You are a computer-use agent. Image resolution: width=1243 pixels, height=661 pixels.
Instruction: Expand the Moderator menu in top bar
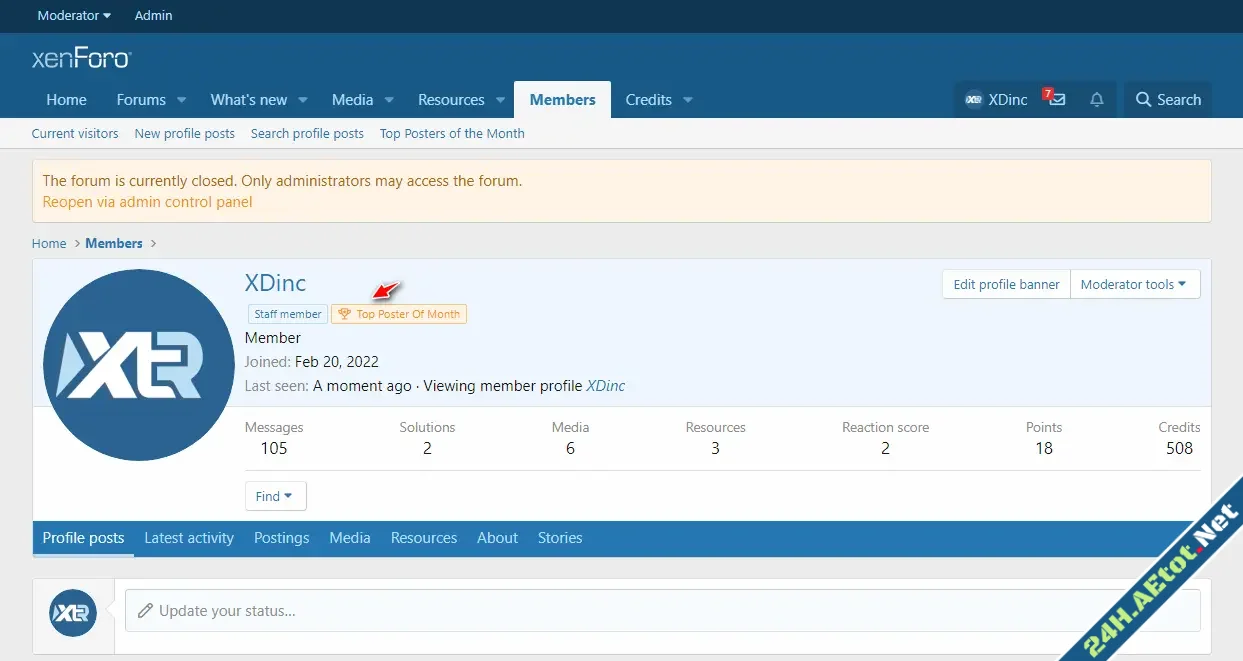(x=74, y=16)
